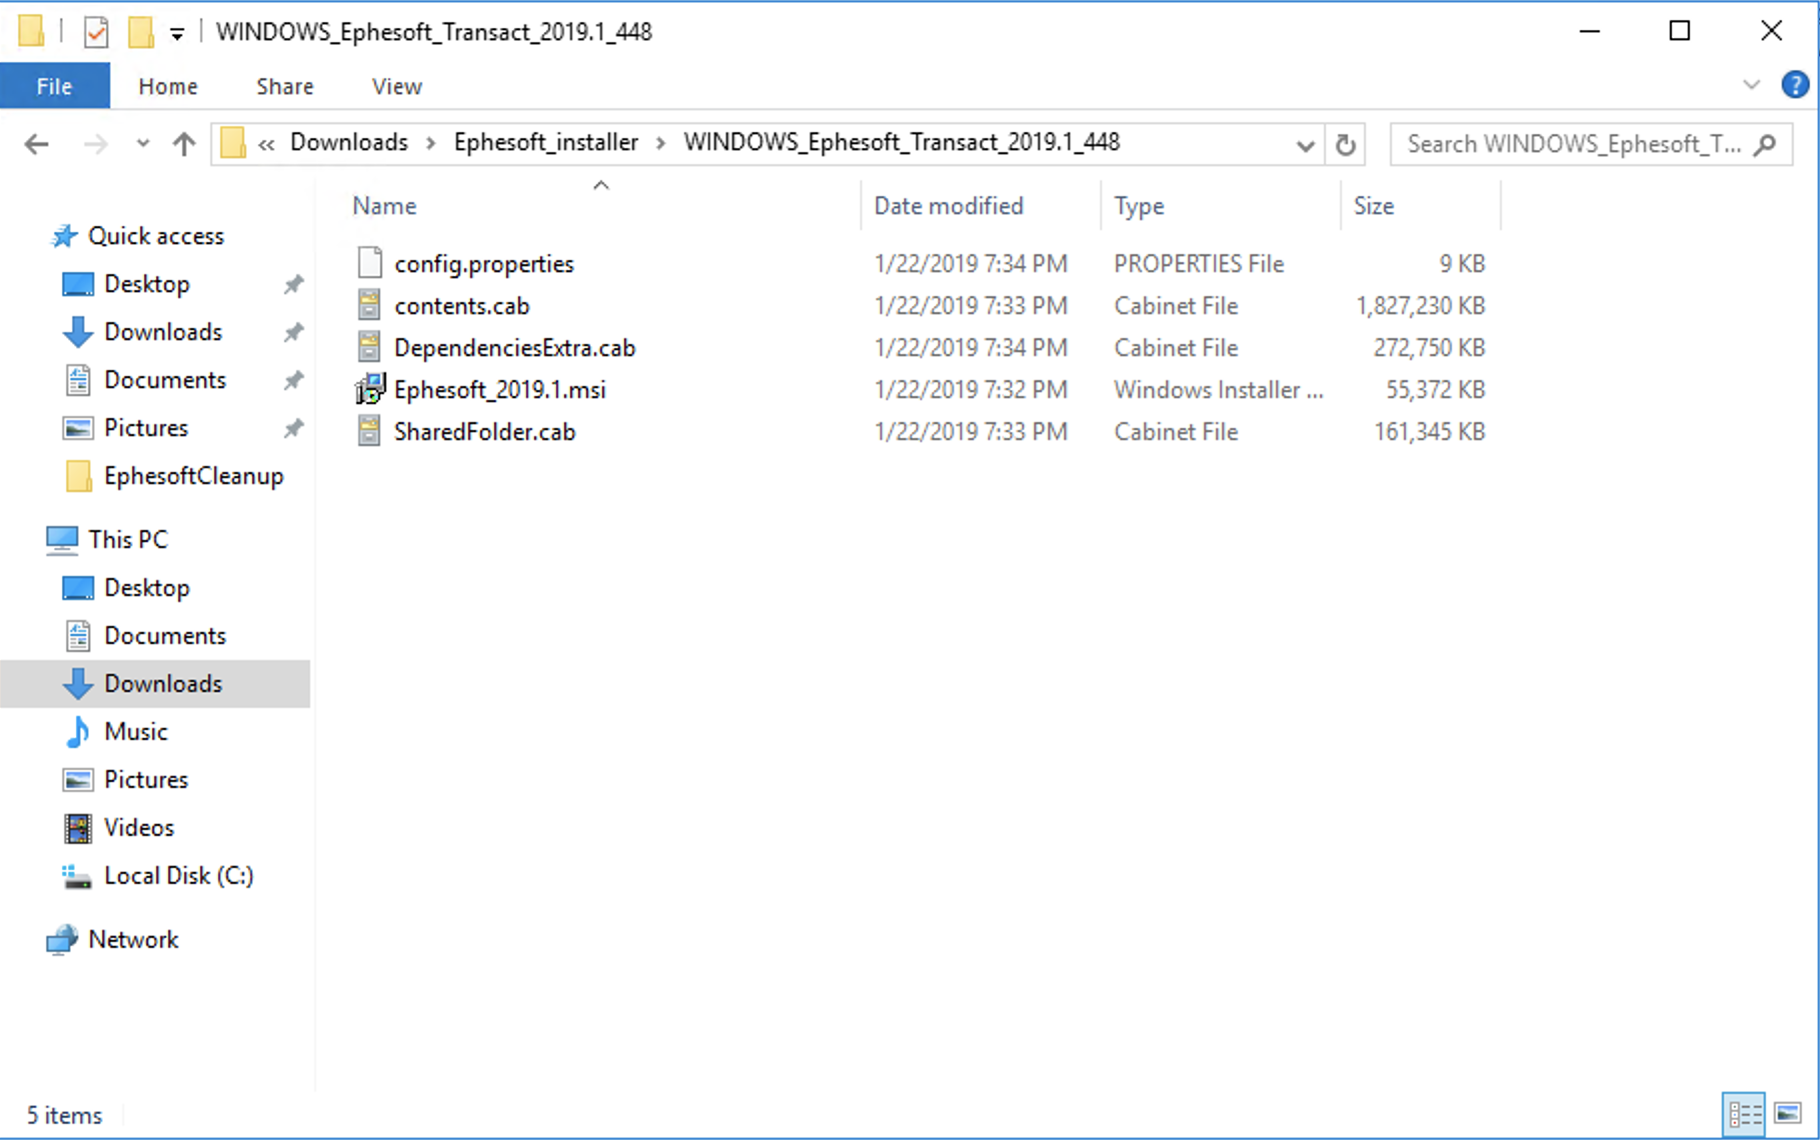Screen dimensions: 1820x1140
Task: Click the Properties quick access toolbar icon
Action: click(x=96, y=32)
